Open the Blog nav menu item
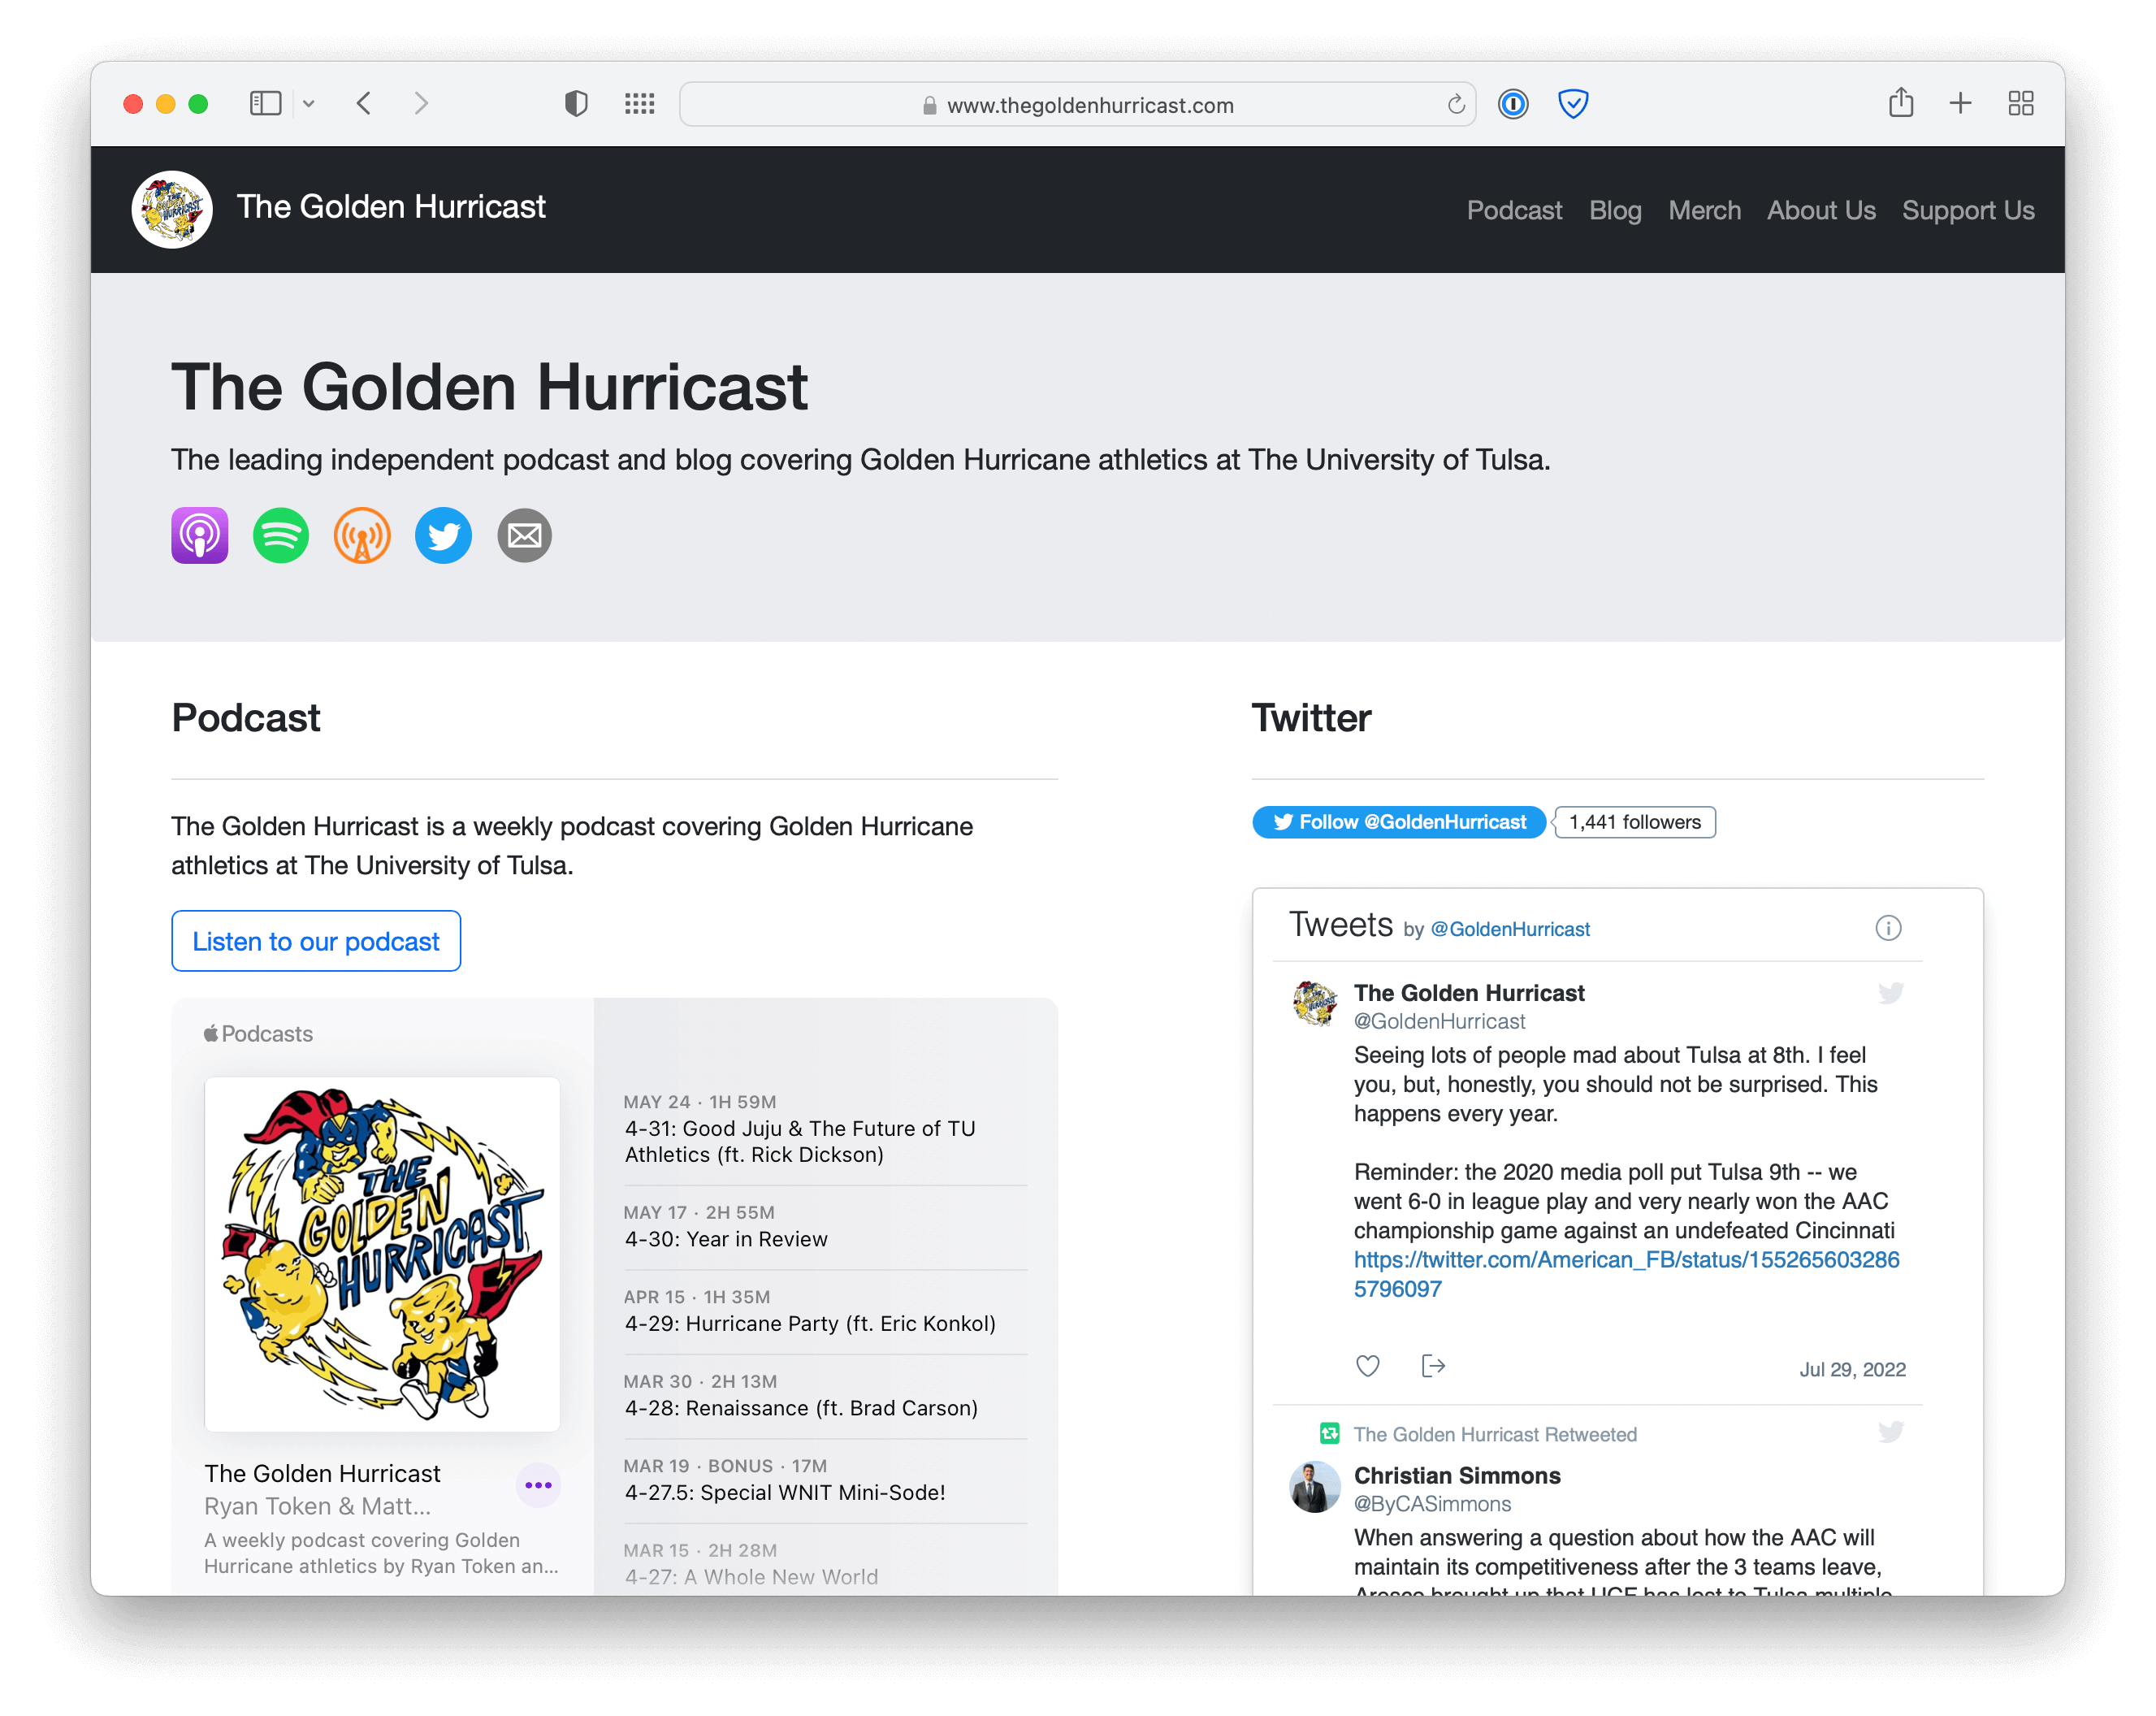2156x1716 pixels. click(1615, 211)
